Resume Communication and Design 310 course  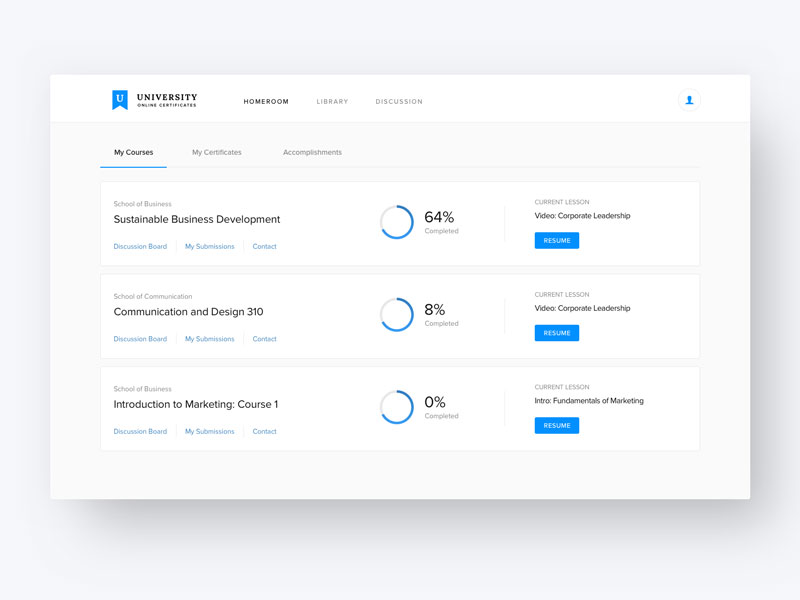pos(557,333)
